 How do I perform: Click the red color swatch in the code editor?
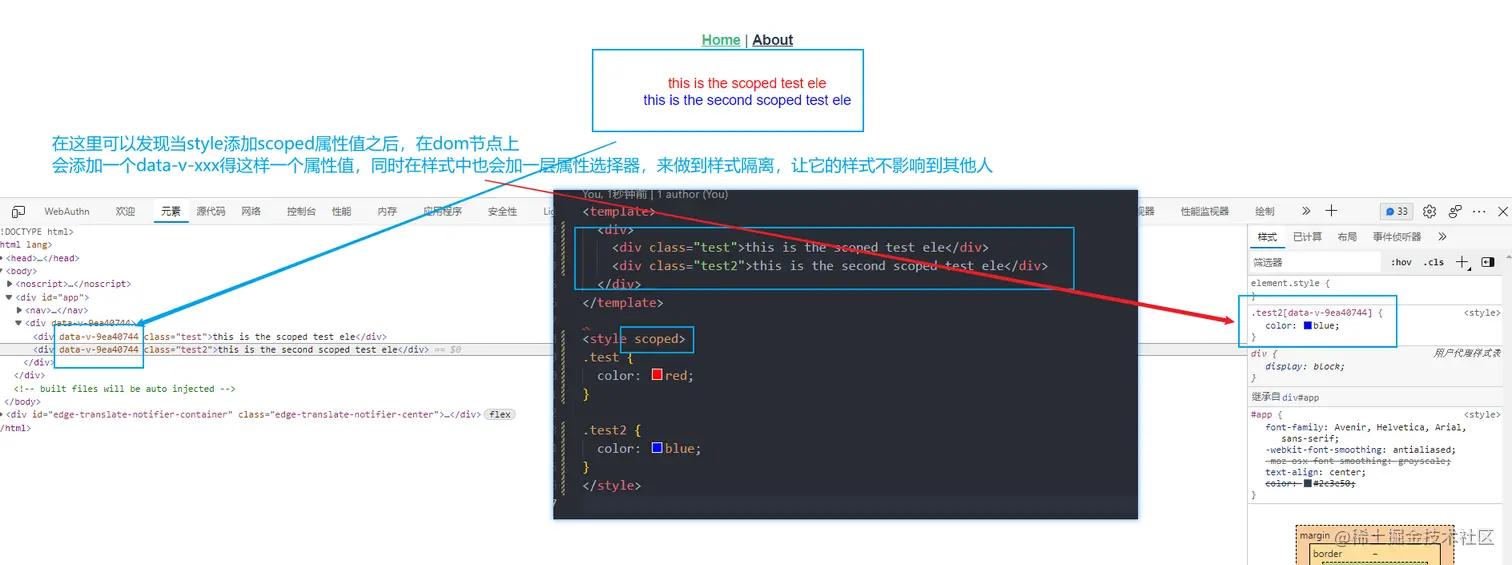(x=657, y=375)
